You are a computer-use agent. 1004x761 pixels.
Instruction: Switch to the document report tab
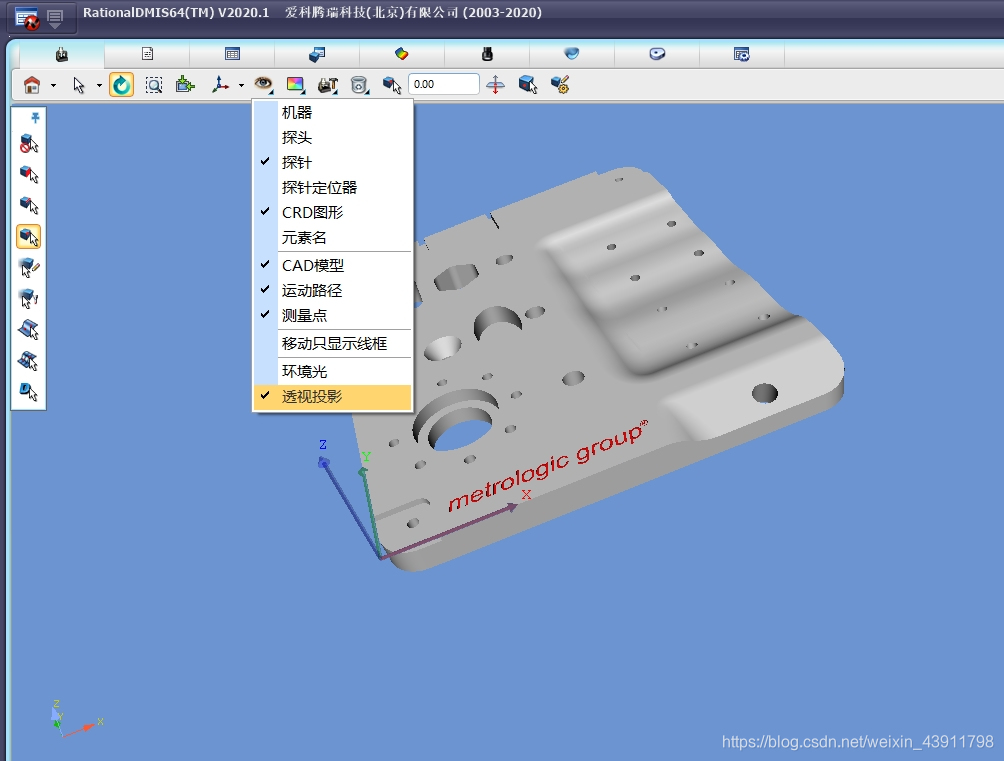(x=147, y=54)
